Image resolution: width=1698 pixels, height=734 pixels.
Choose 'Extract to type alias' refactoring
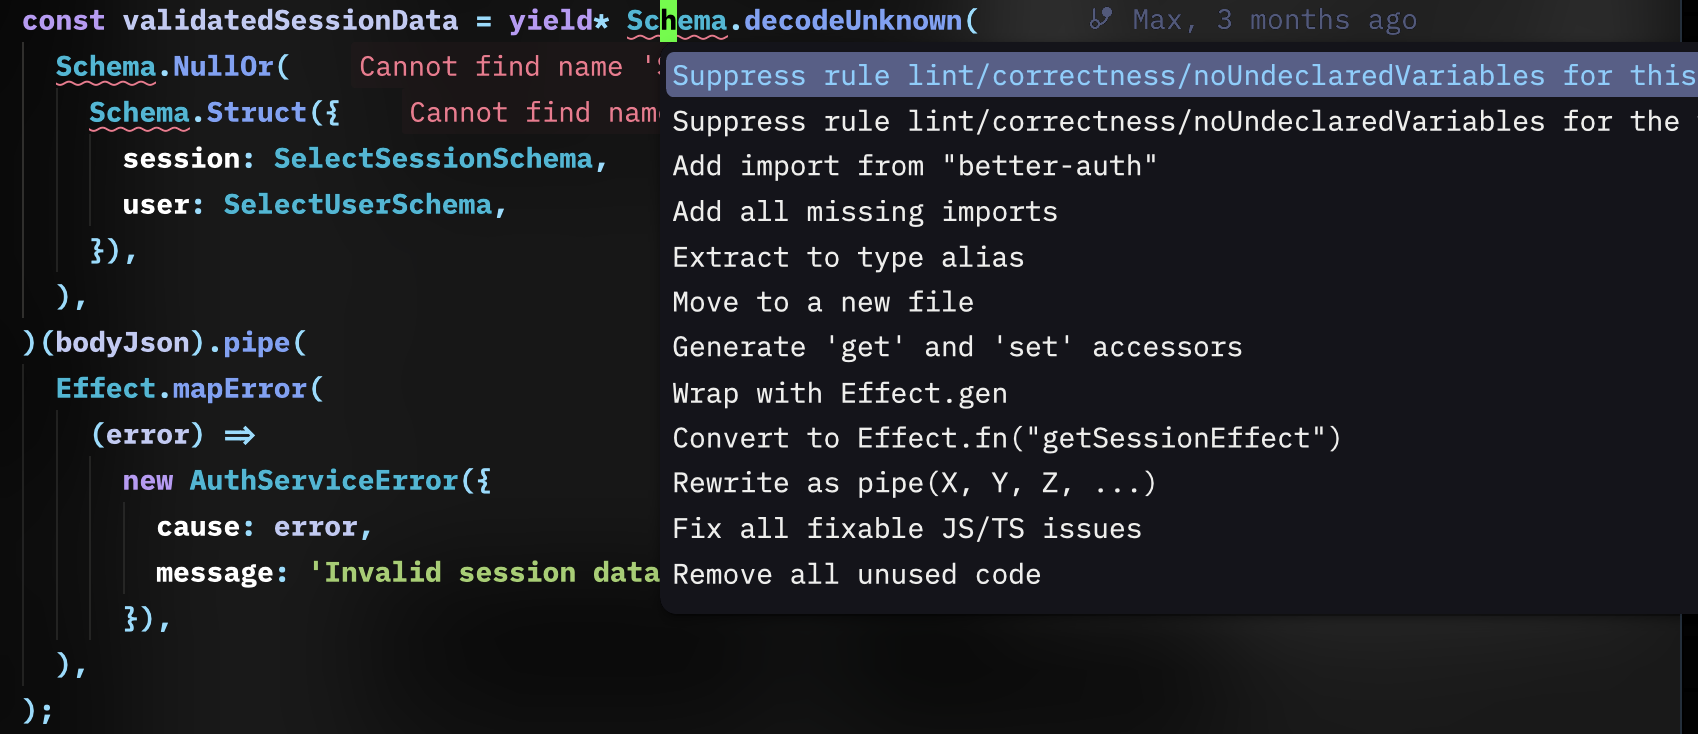(x=848, y=257)
